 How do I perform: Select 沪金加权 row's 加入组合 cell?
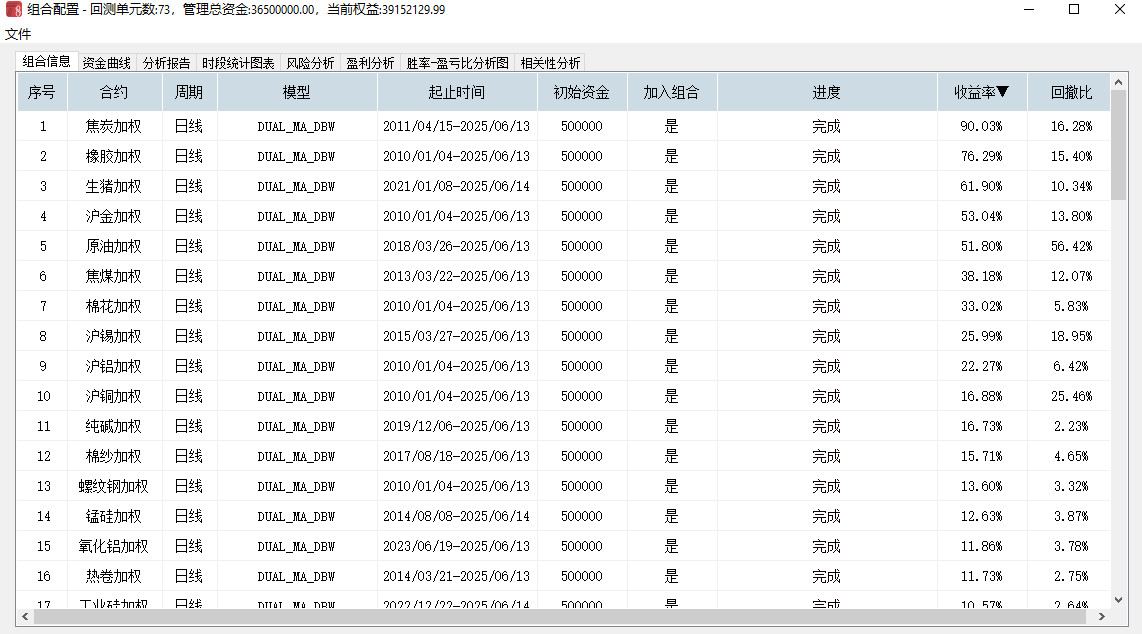671,216
